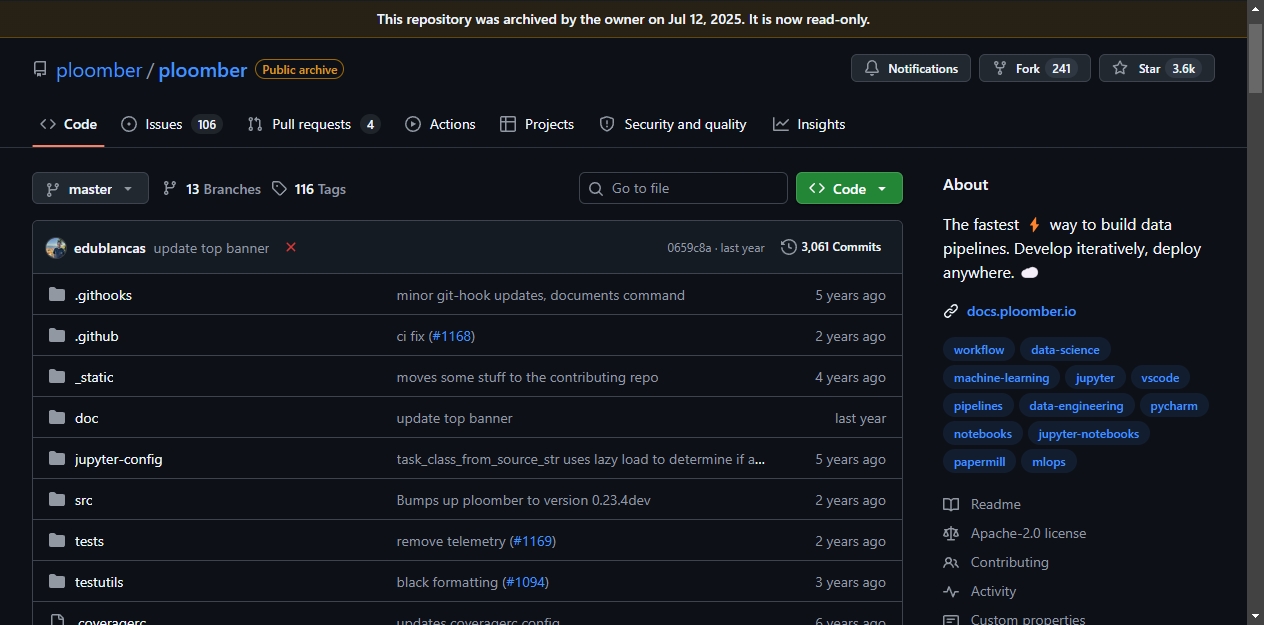Click the doc folder icon
1264x625 pixels.
click(57, 418)
